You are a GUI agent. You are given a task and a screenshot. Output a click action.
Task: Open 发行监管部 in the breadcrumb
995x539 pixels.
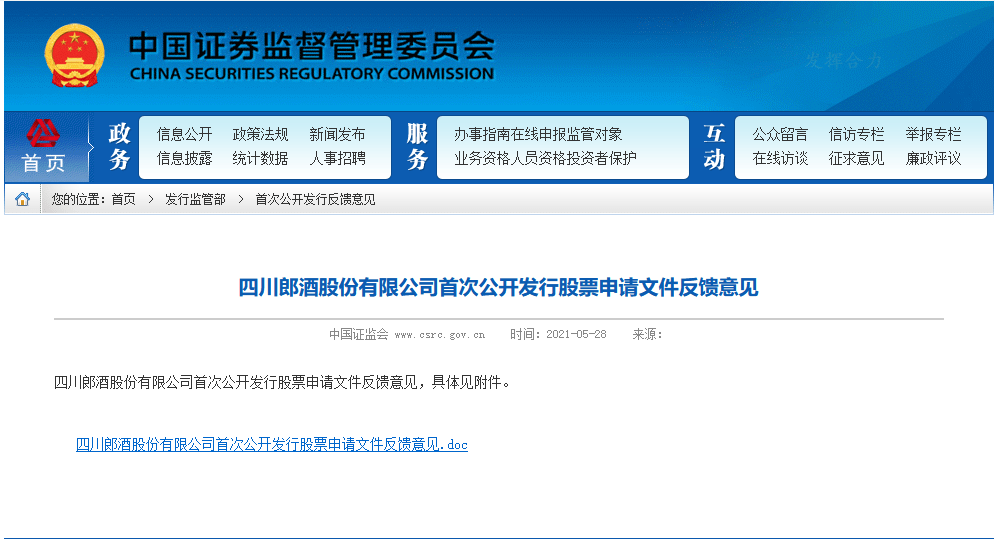[x=195, y=199]
